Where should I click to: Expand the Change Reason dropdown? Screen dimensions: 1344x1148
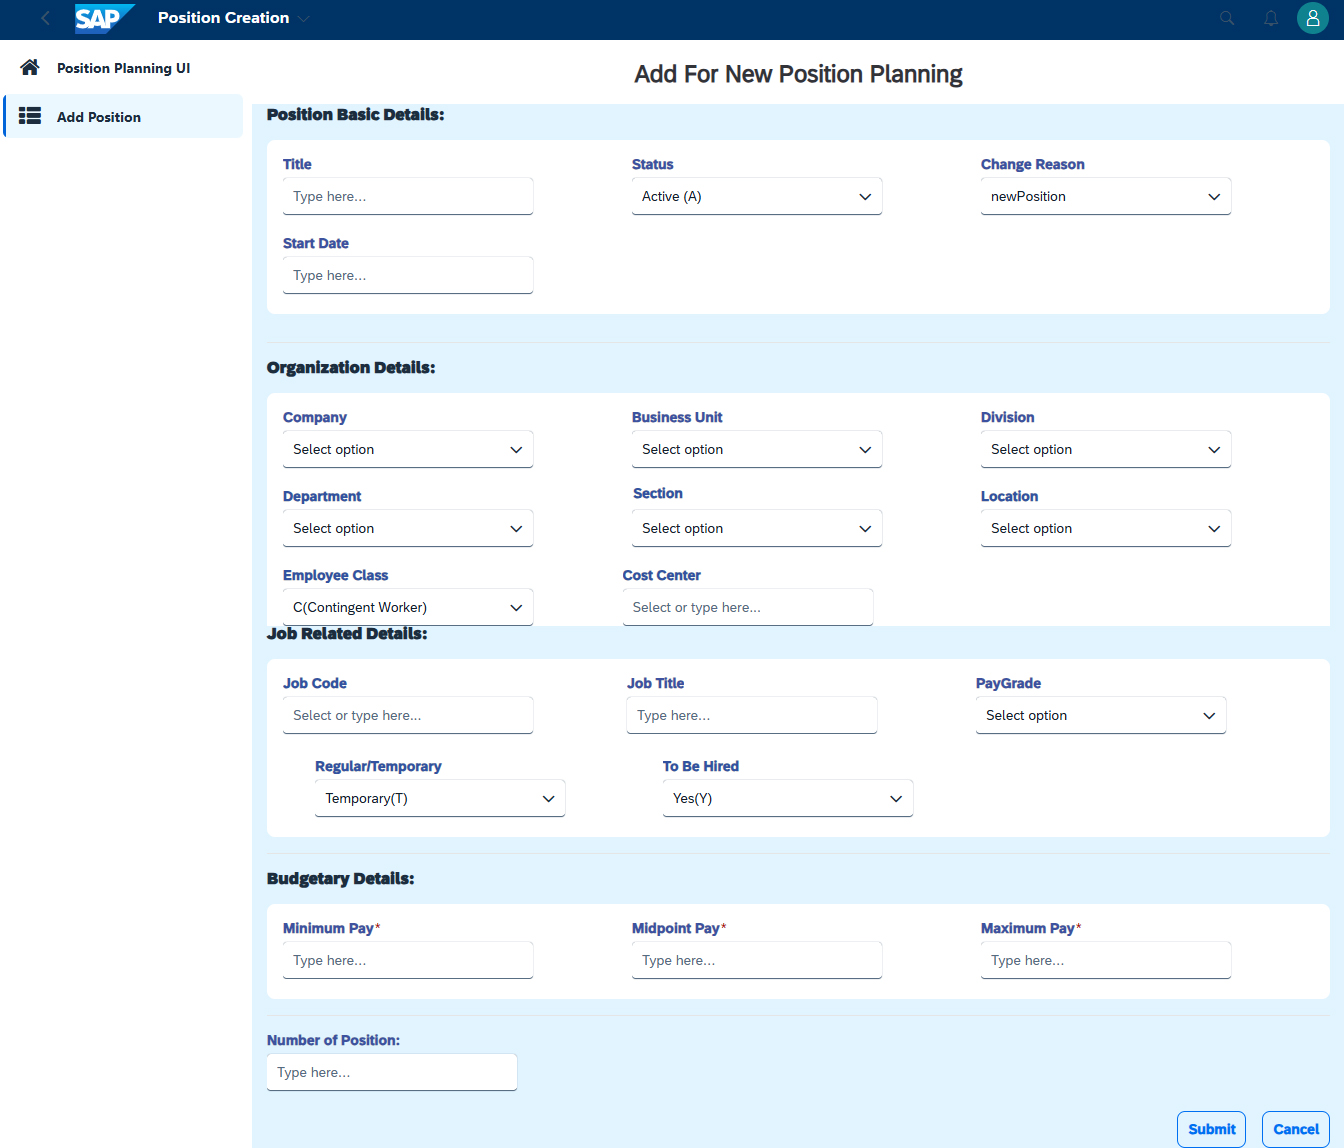tap(1105, 196)
